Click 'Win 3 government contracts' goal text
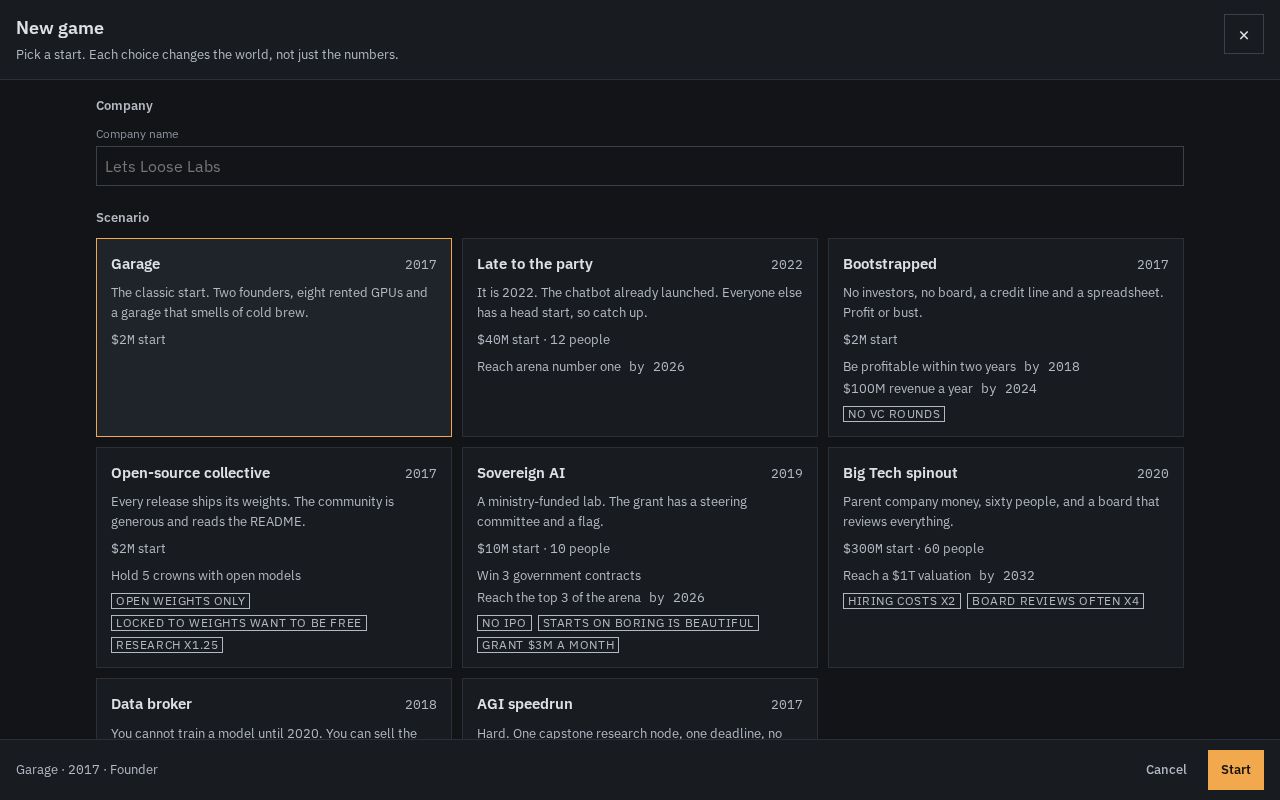Screen dimensions: 1280x800 pyautogui.click(x=559, y=576)
